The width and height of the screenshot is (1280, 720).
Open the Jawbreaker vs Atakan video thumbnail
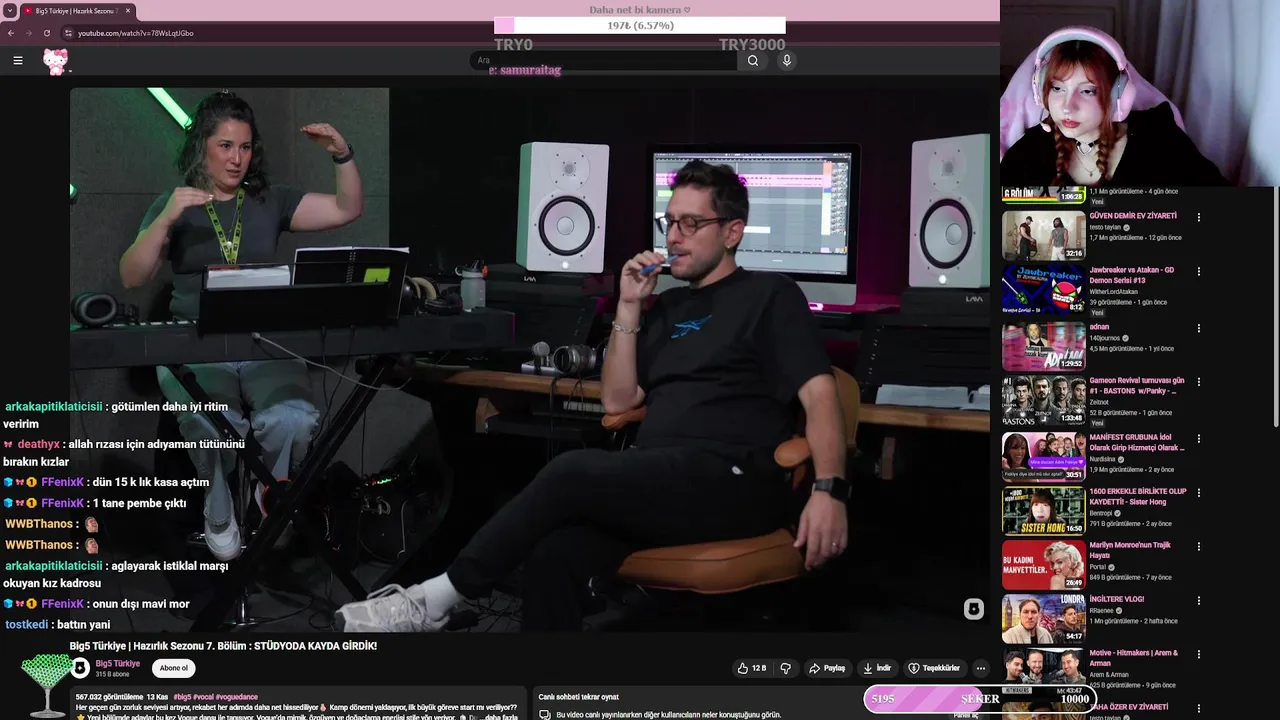tap(1044, 289)
